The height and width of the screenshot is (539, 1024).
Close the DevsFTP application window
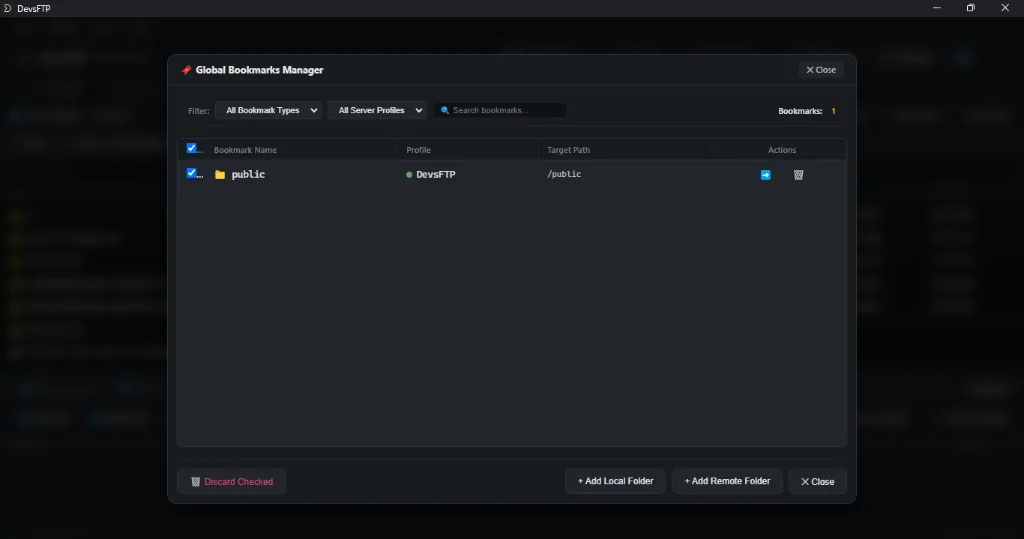click(1005, 8)
